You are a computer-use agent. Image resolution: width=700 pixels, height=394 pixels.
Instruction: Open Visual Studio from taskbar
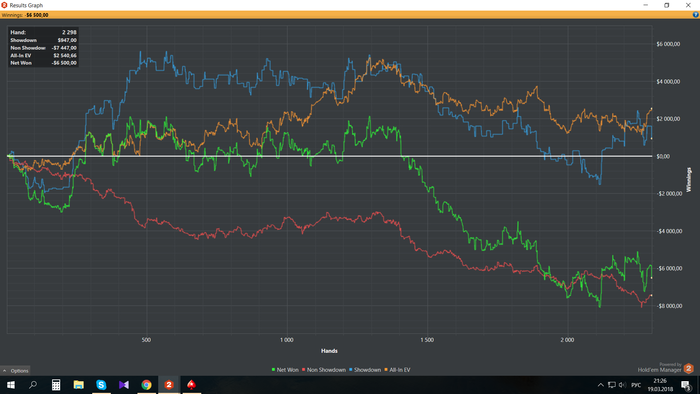(124, 385)
